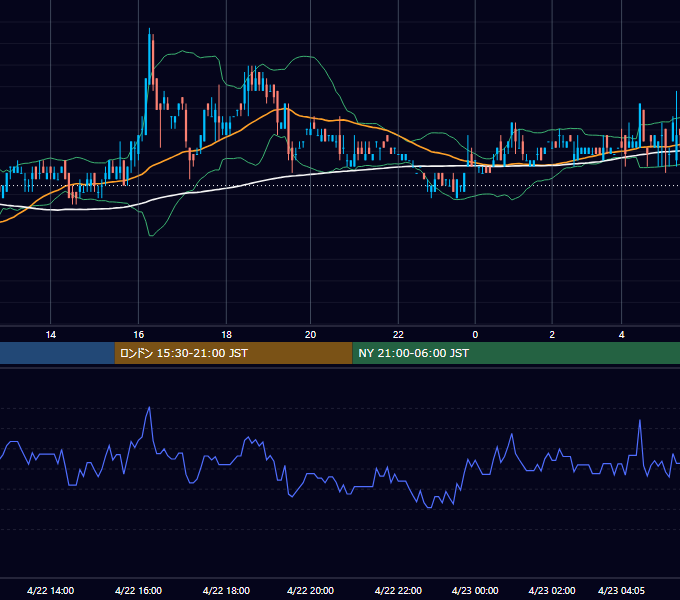Click the 4/22 16:00 date label
The height and width of the screenshot is (600, 680).
click(x=138, y=590)
